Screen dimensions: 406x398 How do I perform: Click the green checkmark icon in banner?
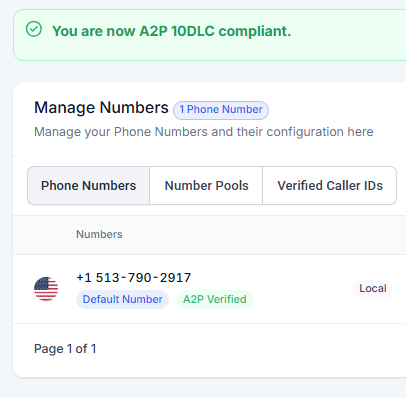34,29
